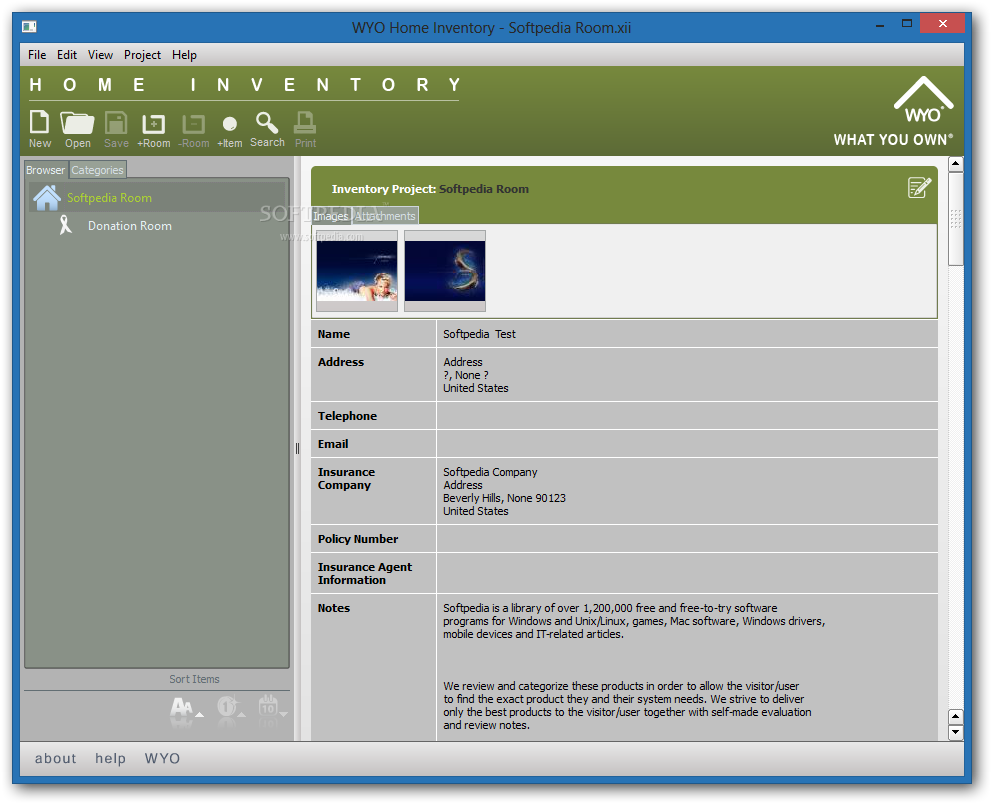Click the Save toolbar icon
Viewport: 992px width, 804px height.
click(116, 129)
